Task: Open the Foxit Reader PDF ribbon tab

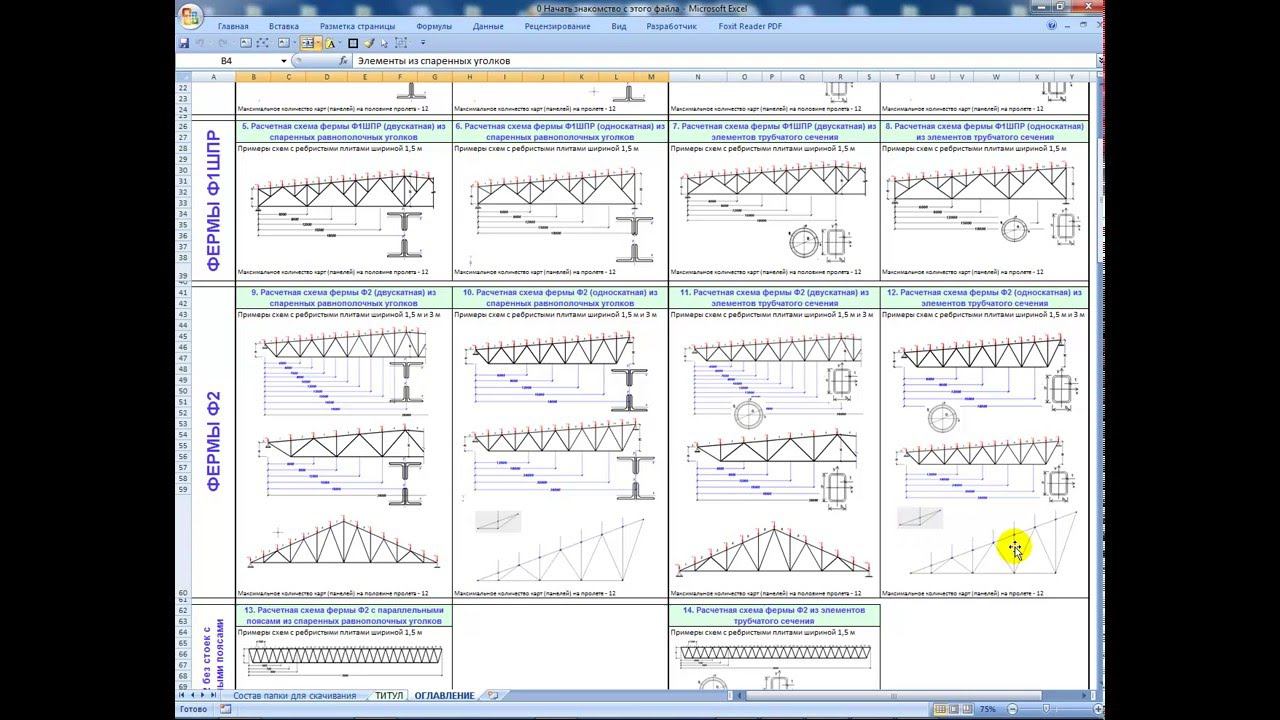Action: point(749,26)
